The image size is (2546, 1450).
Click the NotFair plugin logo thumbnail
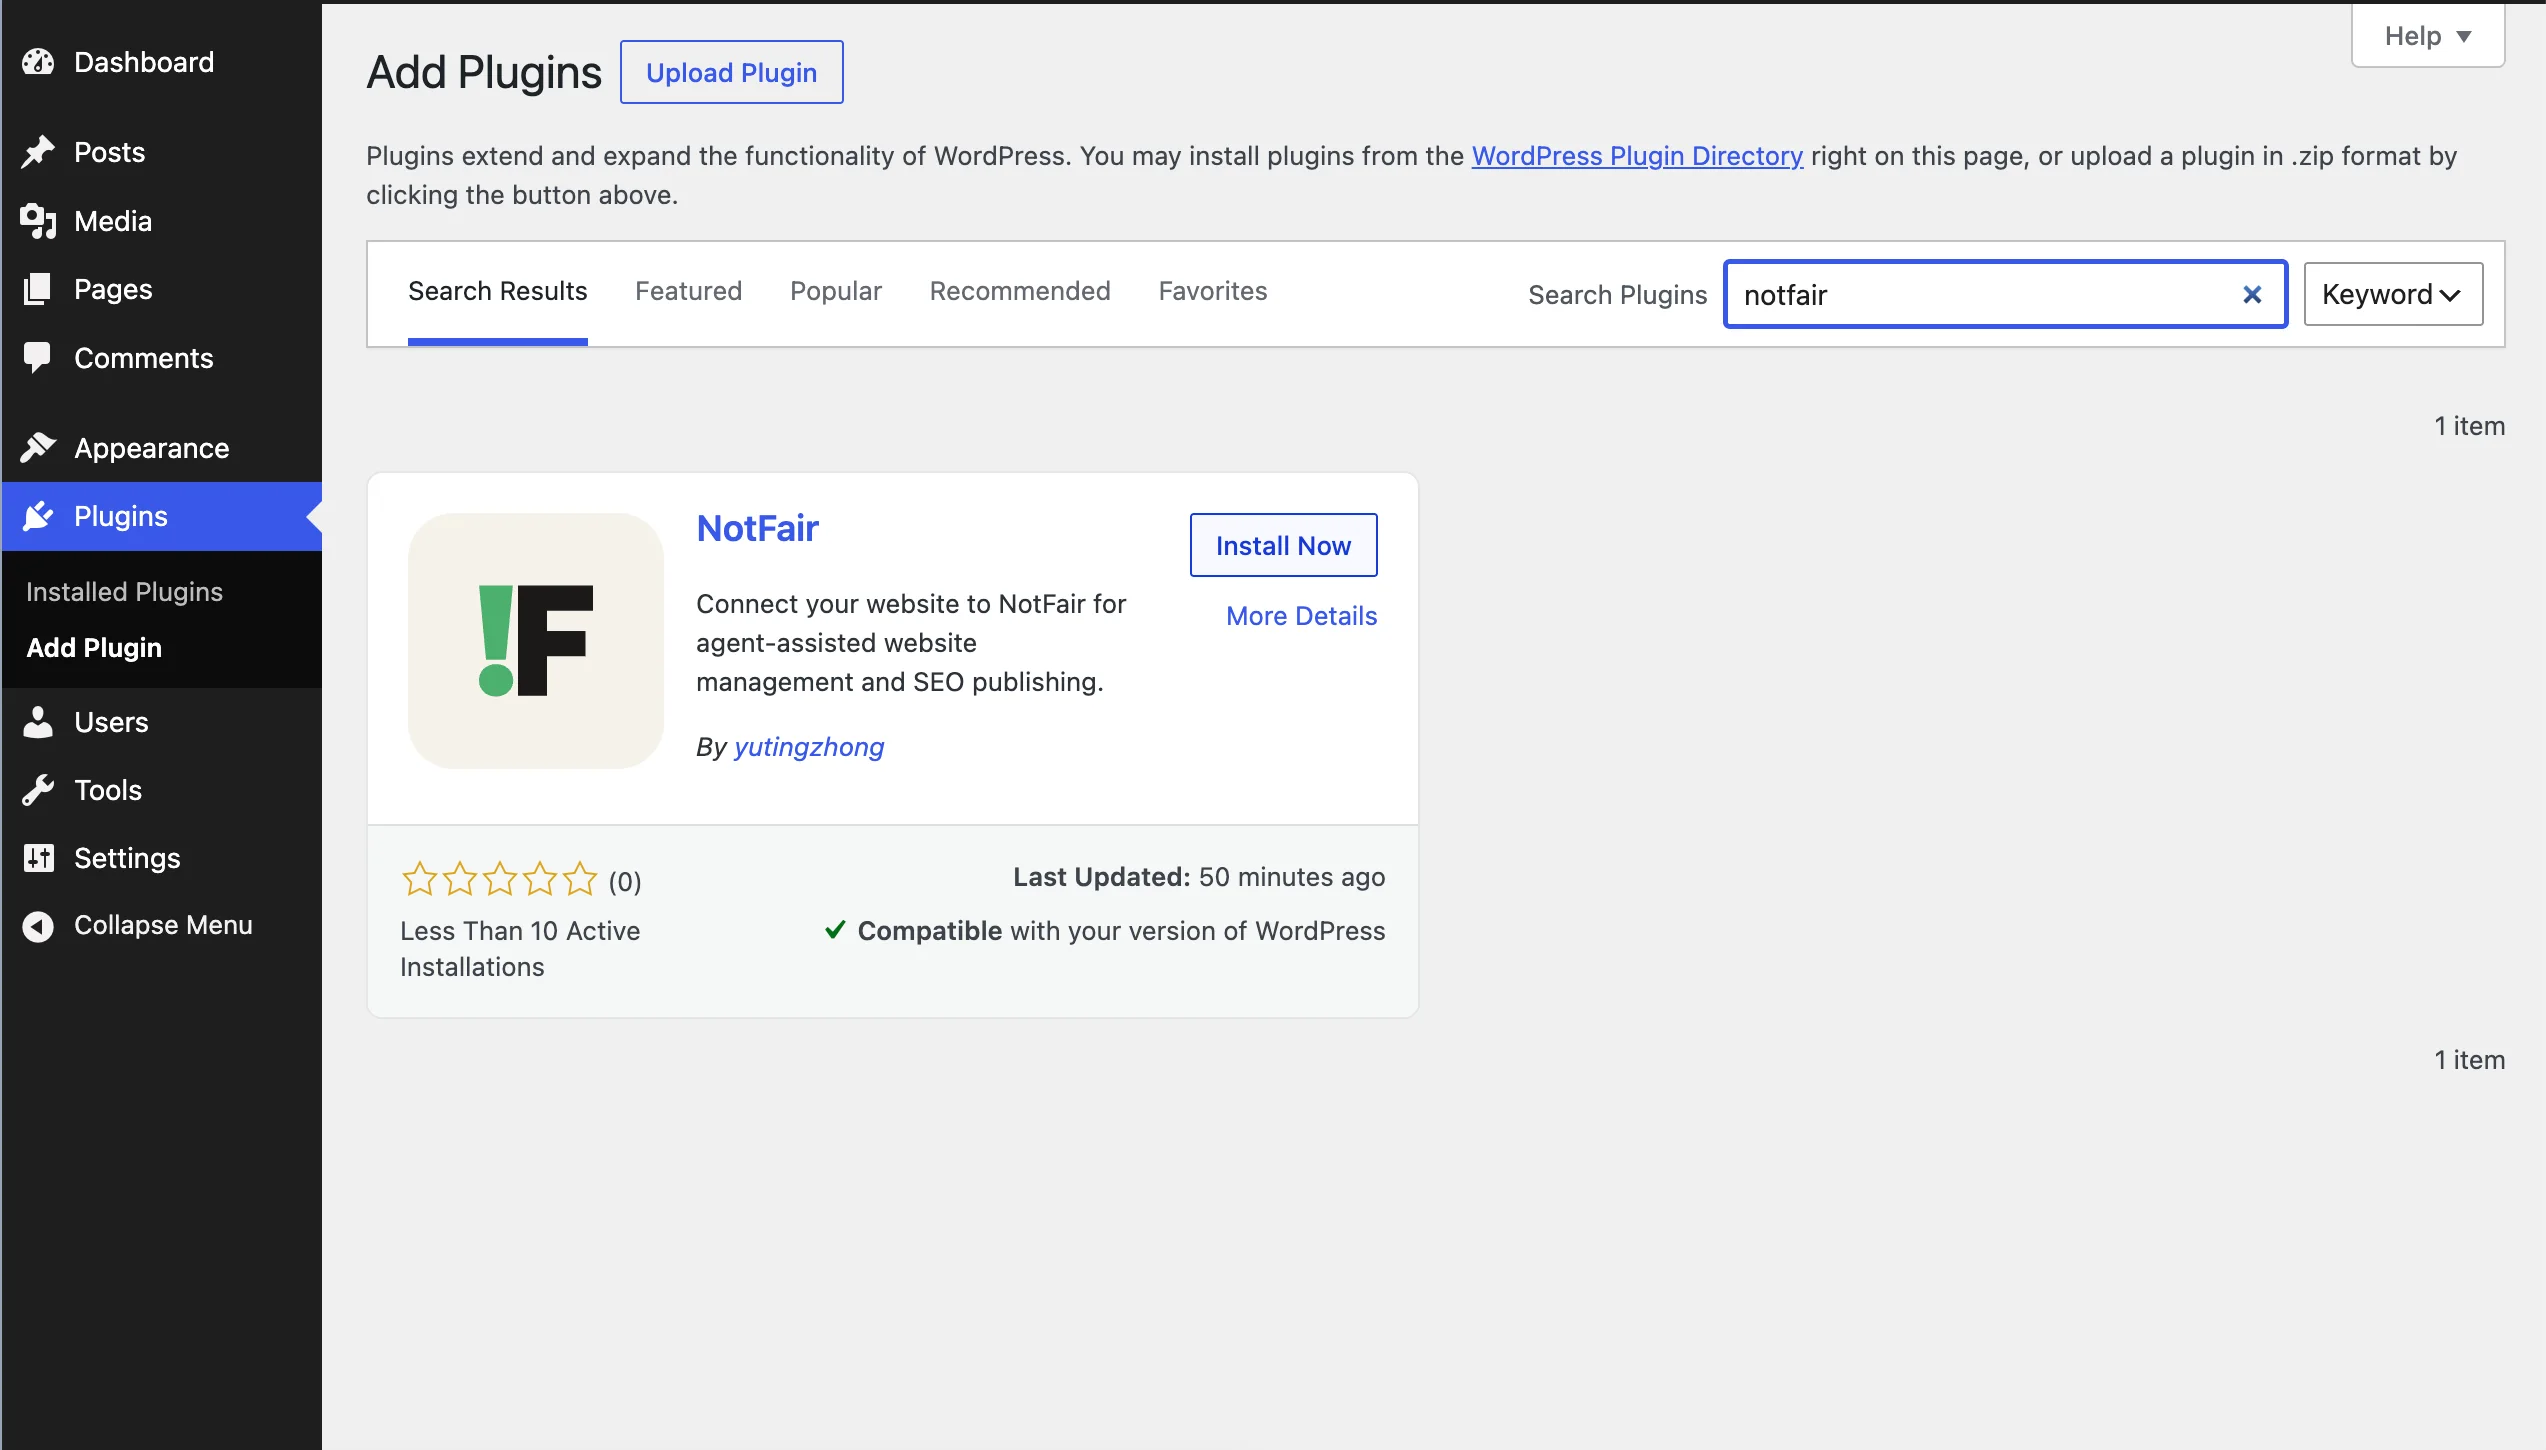coord(536,641)
